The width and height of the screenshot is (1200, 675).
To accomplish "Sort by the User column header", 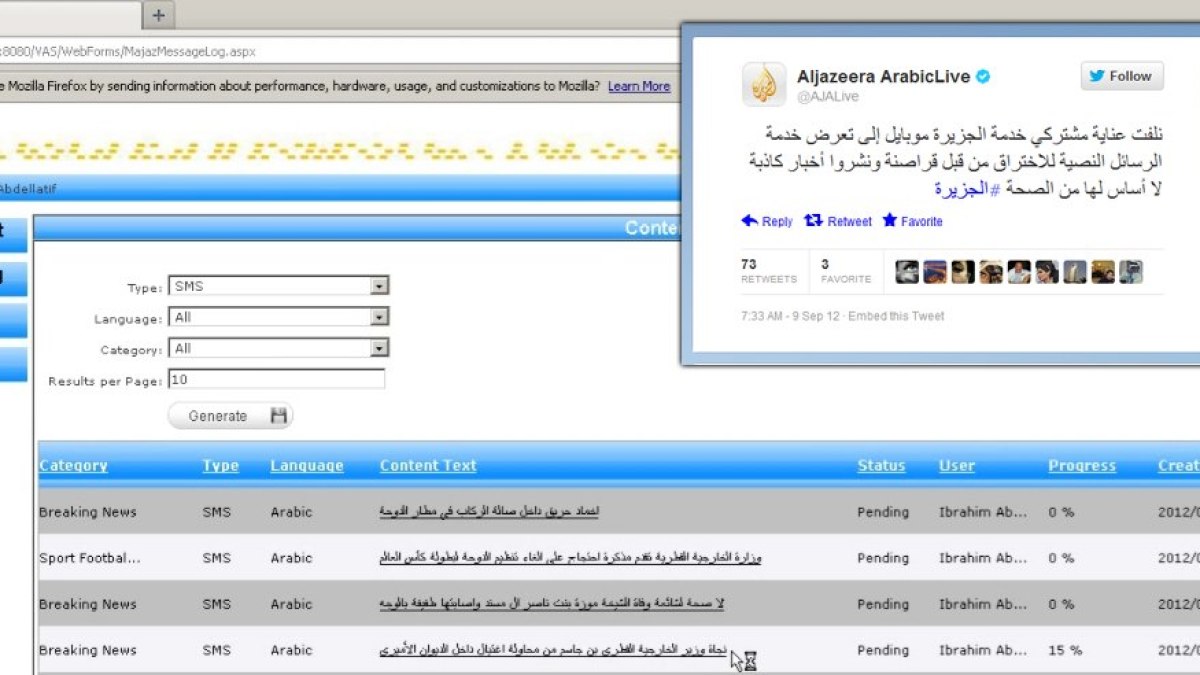I will click(957, 465).
